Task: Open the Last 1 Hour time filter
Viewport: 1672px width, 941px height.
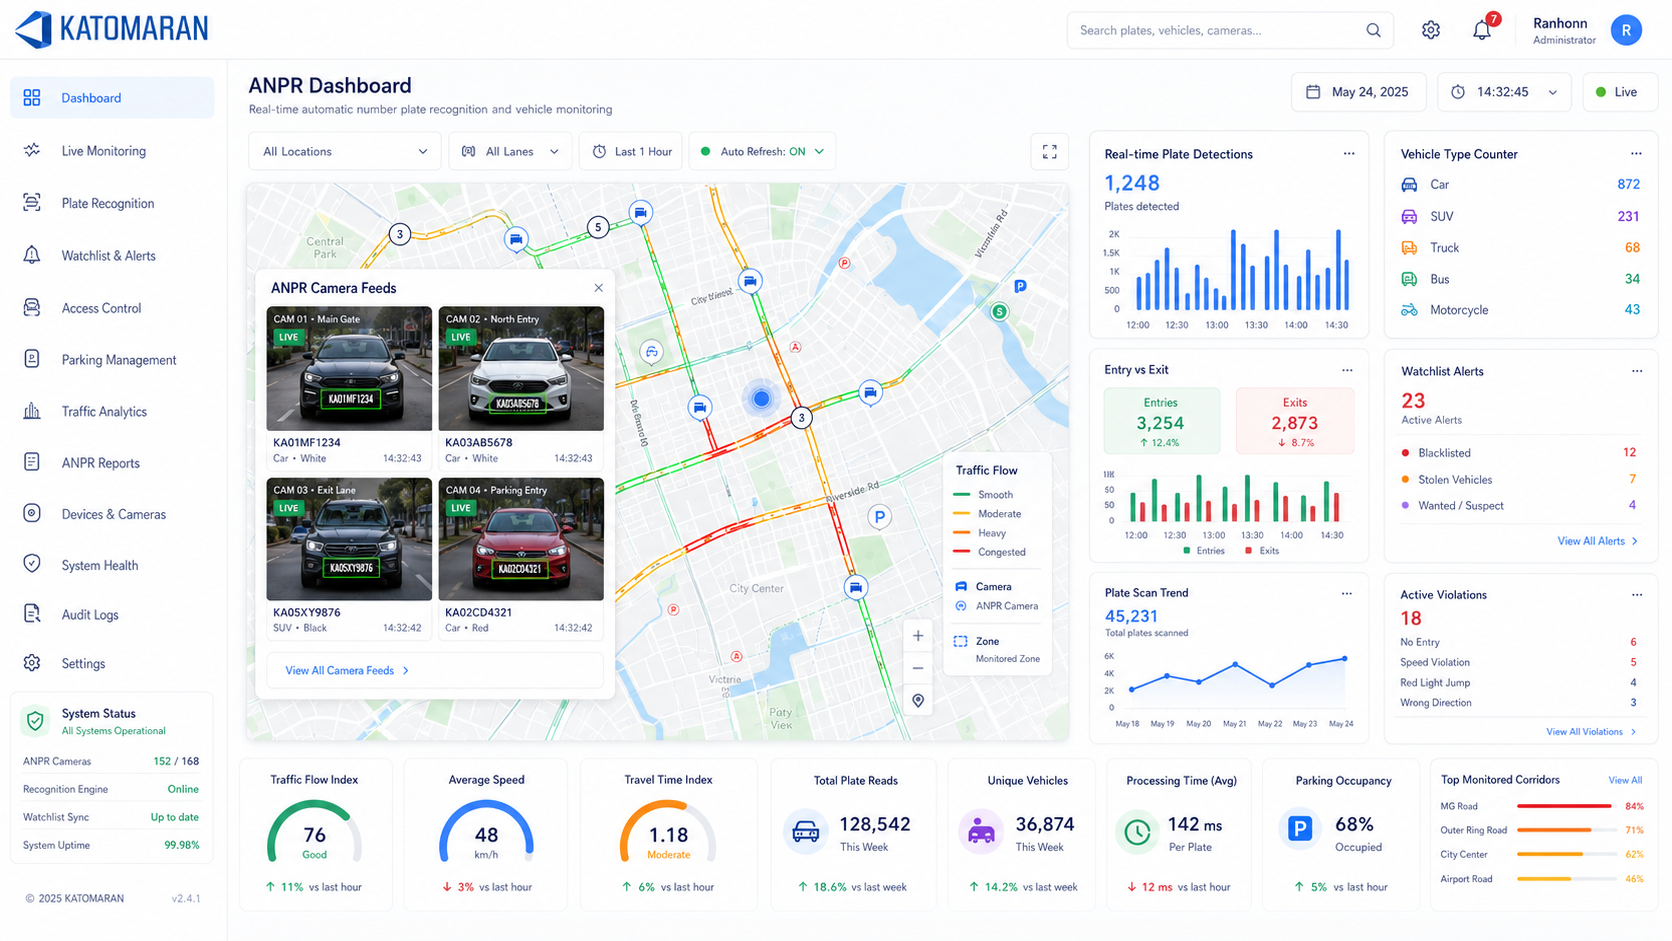Action: pos(631,152)
